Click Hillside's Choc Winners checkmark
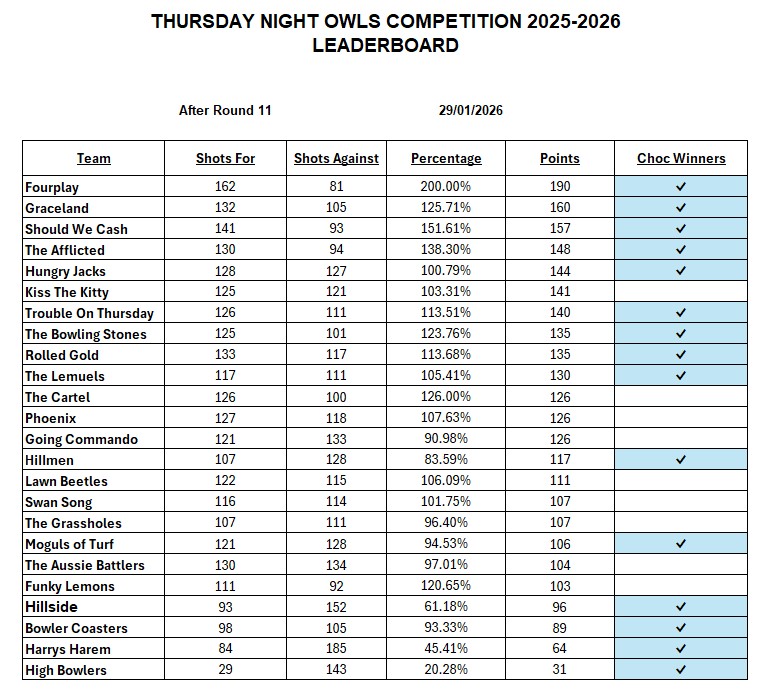Screen dimensions: 776x698 click(x=681, y=607)
